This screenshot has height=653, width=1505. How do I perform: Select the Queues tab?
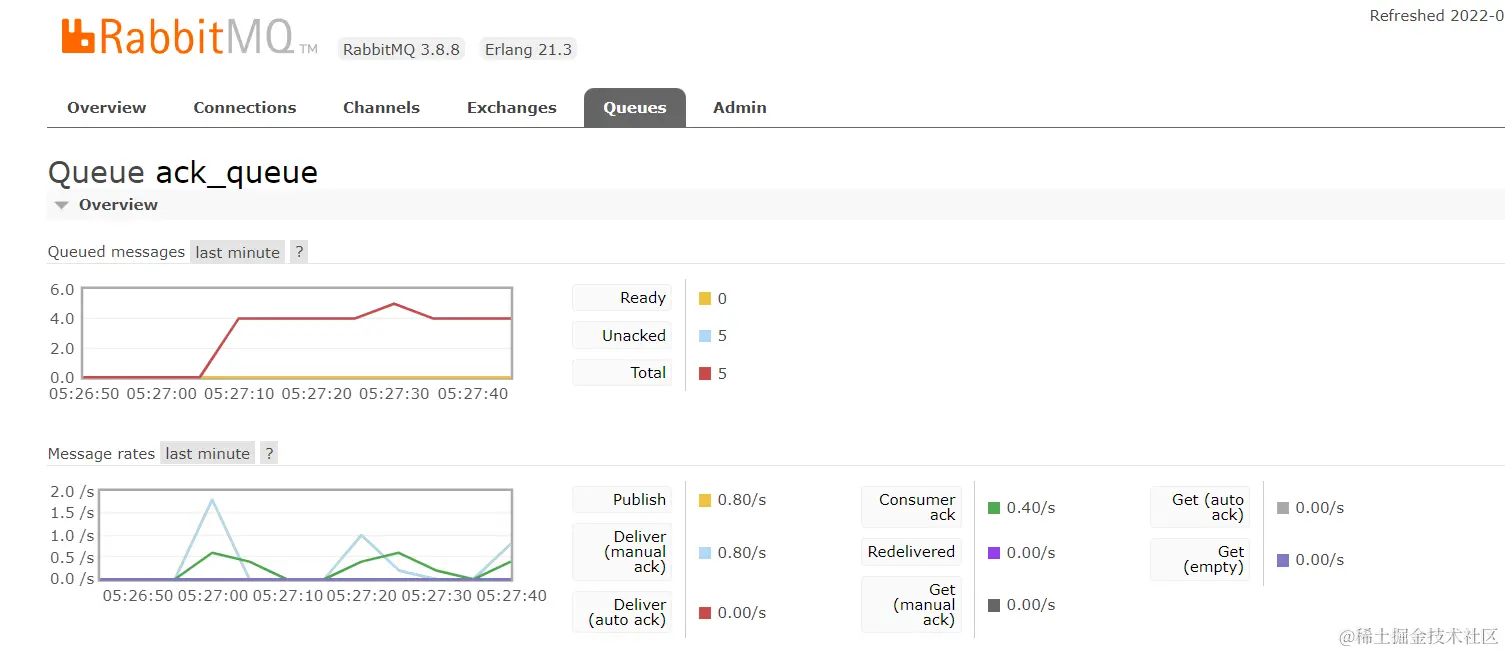(635, 108)
